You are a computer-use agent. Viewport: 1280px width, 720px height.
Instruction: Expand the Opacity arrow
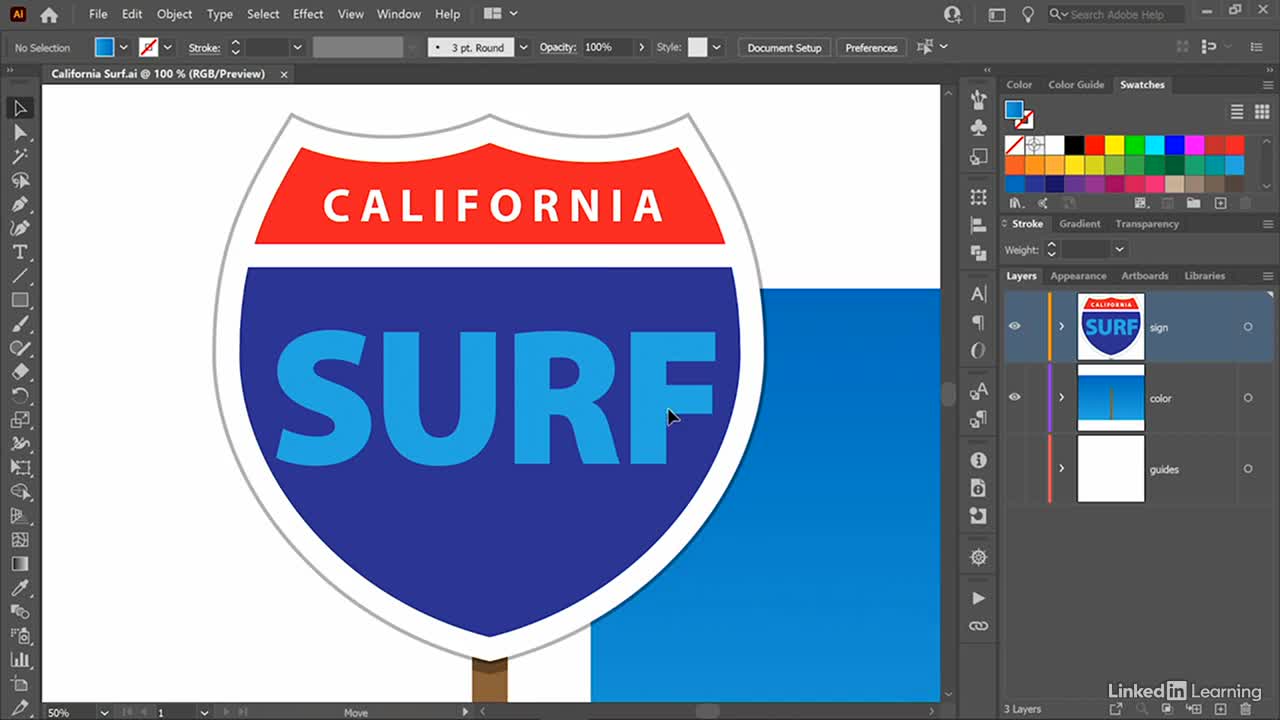(x=642, y=47)
